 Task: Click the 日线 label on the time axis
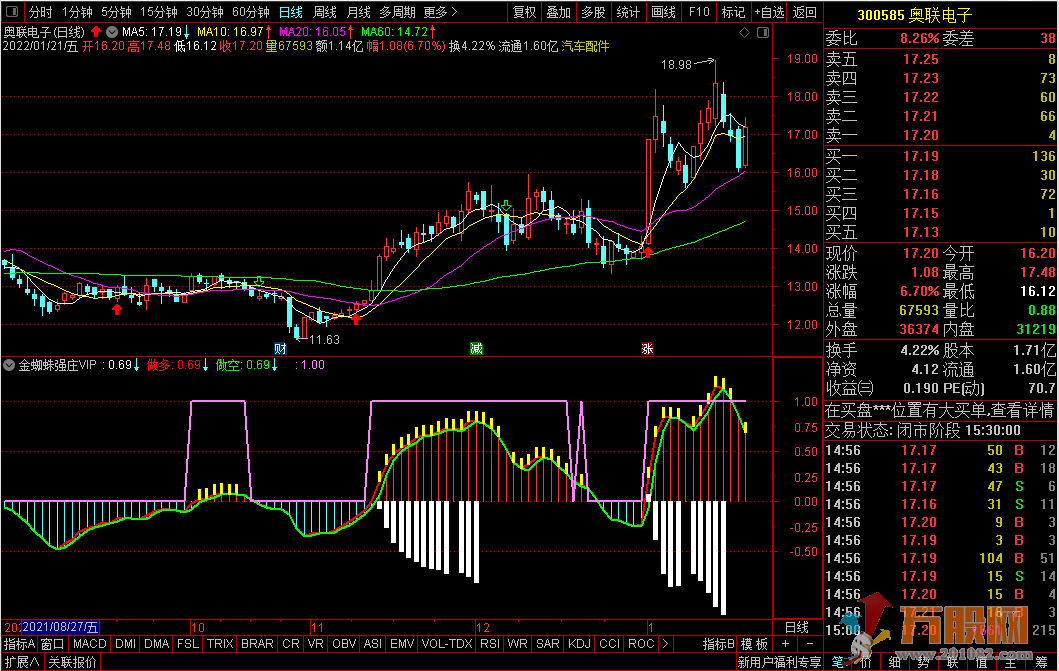(x=797, y=627)
